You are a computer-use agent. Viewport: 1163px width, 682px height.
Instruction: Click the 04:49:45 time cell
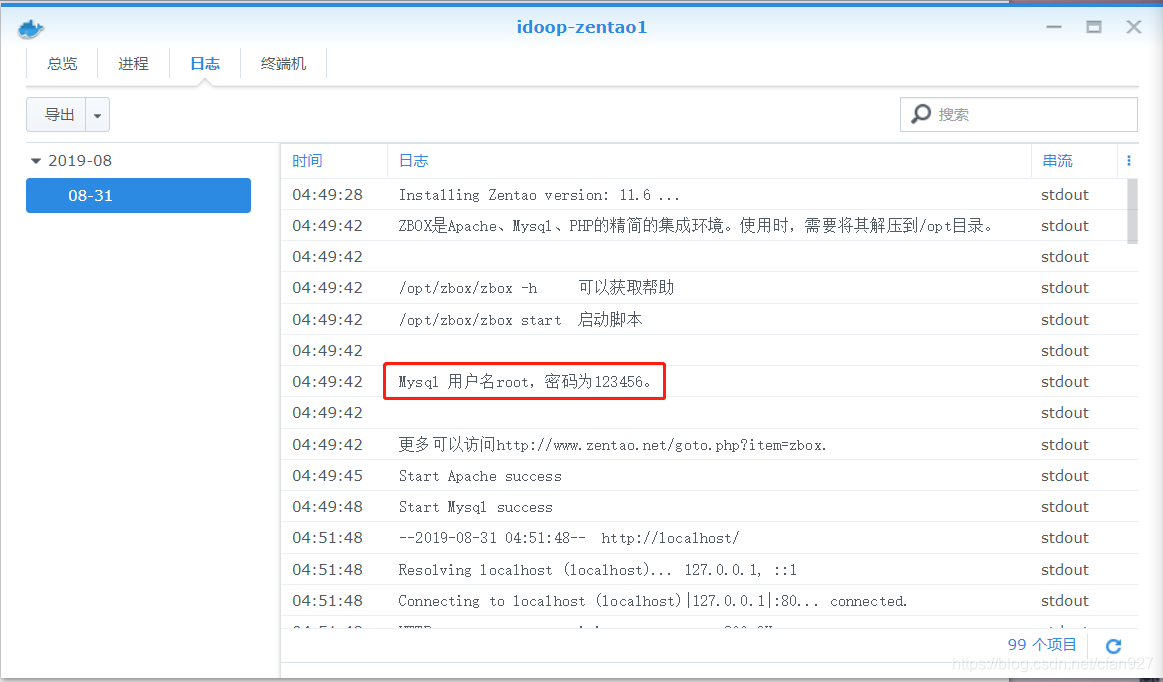(327, 476)
